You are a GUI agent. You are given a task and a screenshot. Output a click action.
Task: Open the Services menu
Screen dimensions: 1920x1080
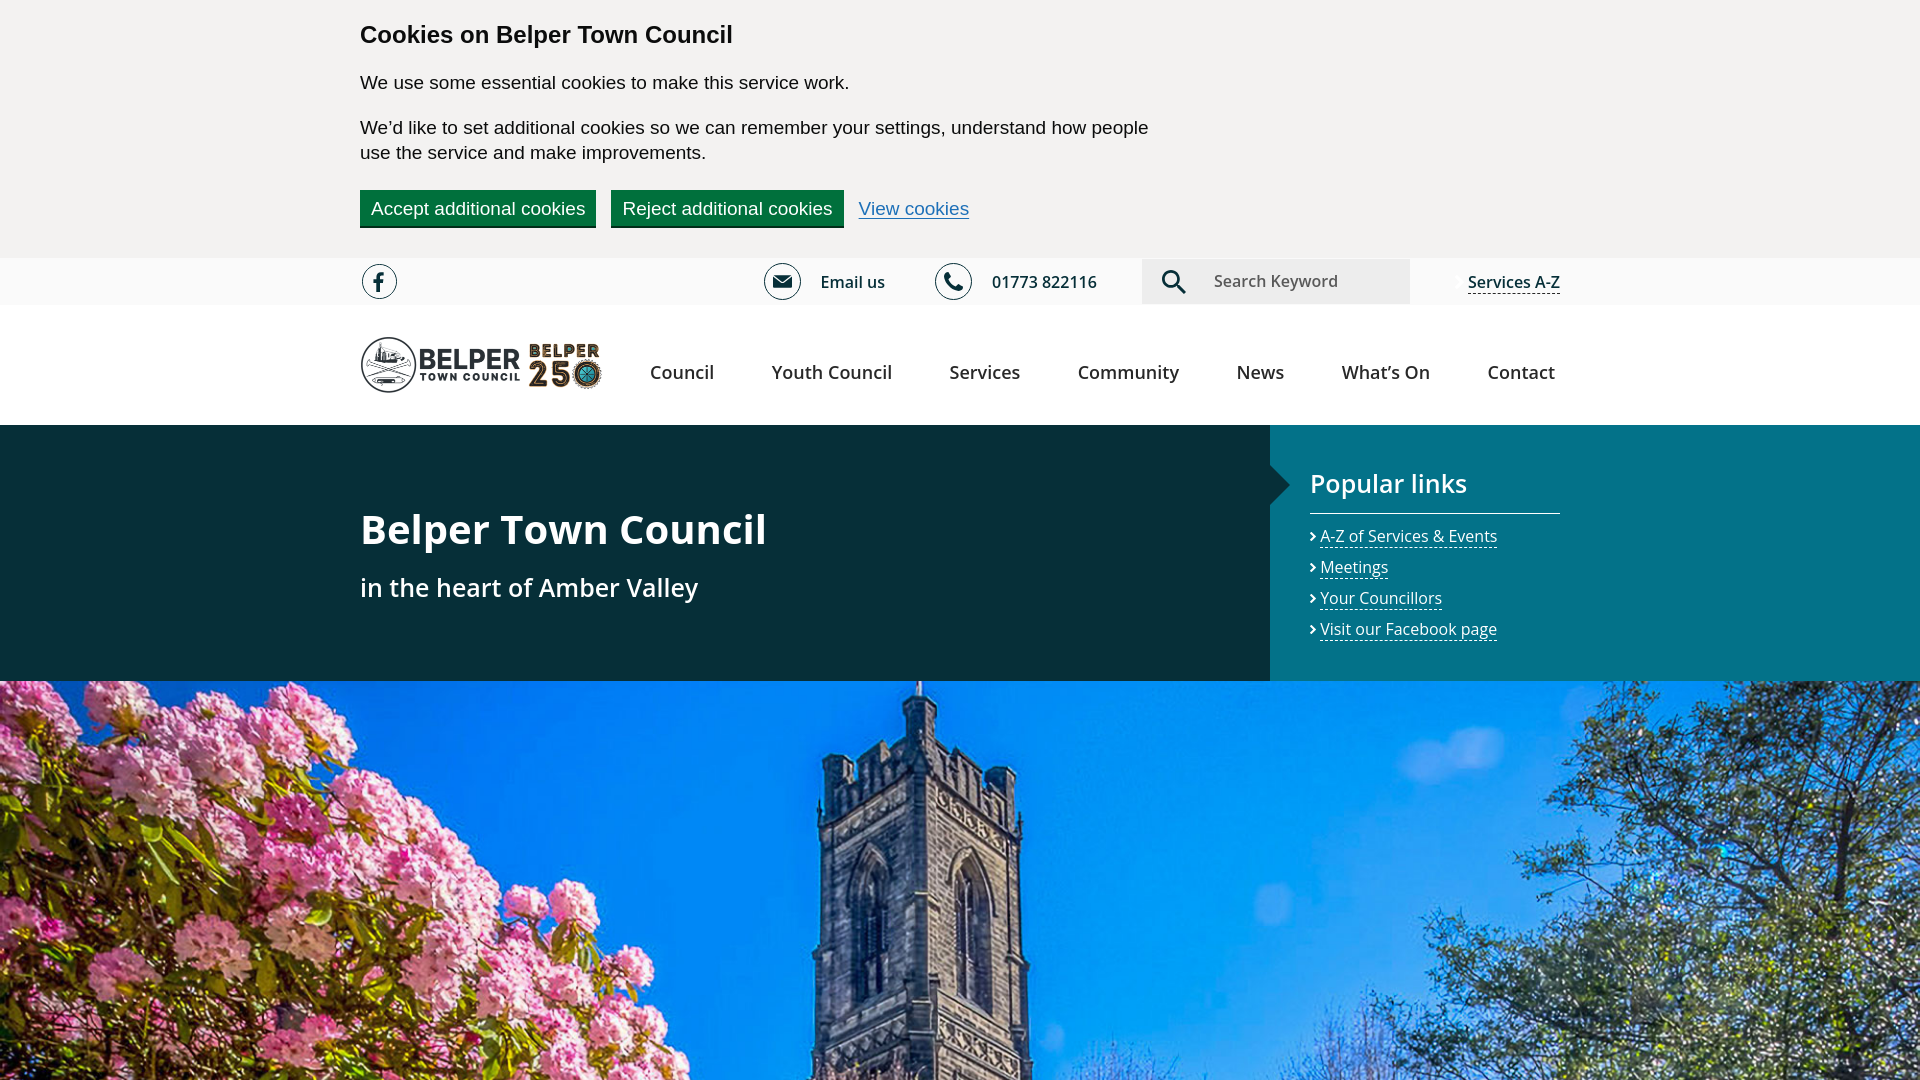(985, 372)
